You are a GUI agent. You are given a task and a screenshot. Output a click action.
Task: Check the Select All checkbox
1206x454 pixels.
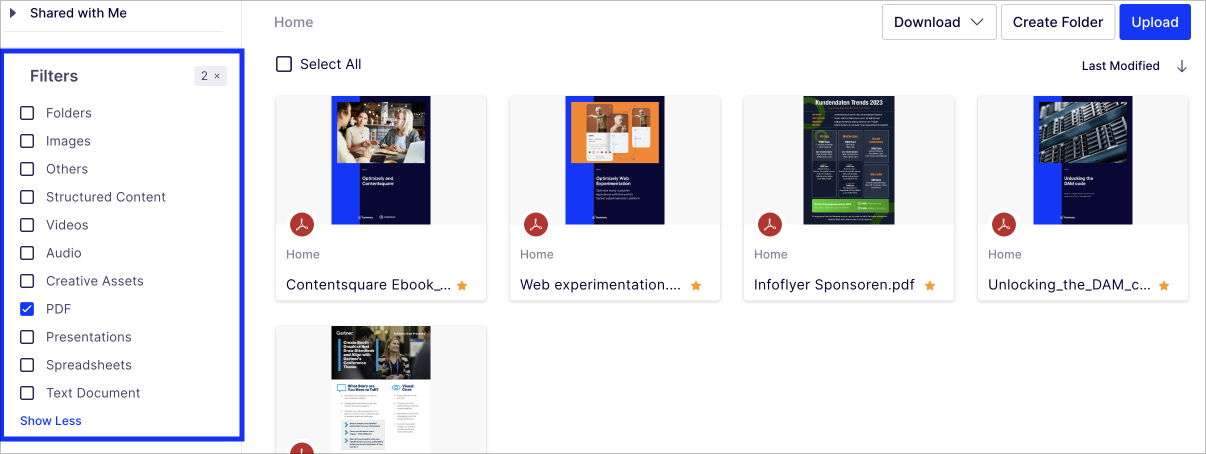(284, 64)
